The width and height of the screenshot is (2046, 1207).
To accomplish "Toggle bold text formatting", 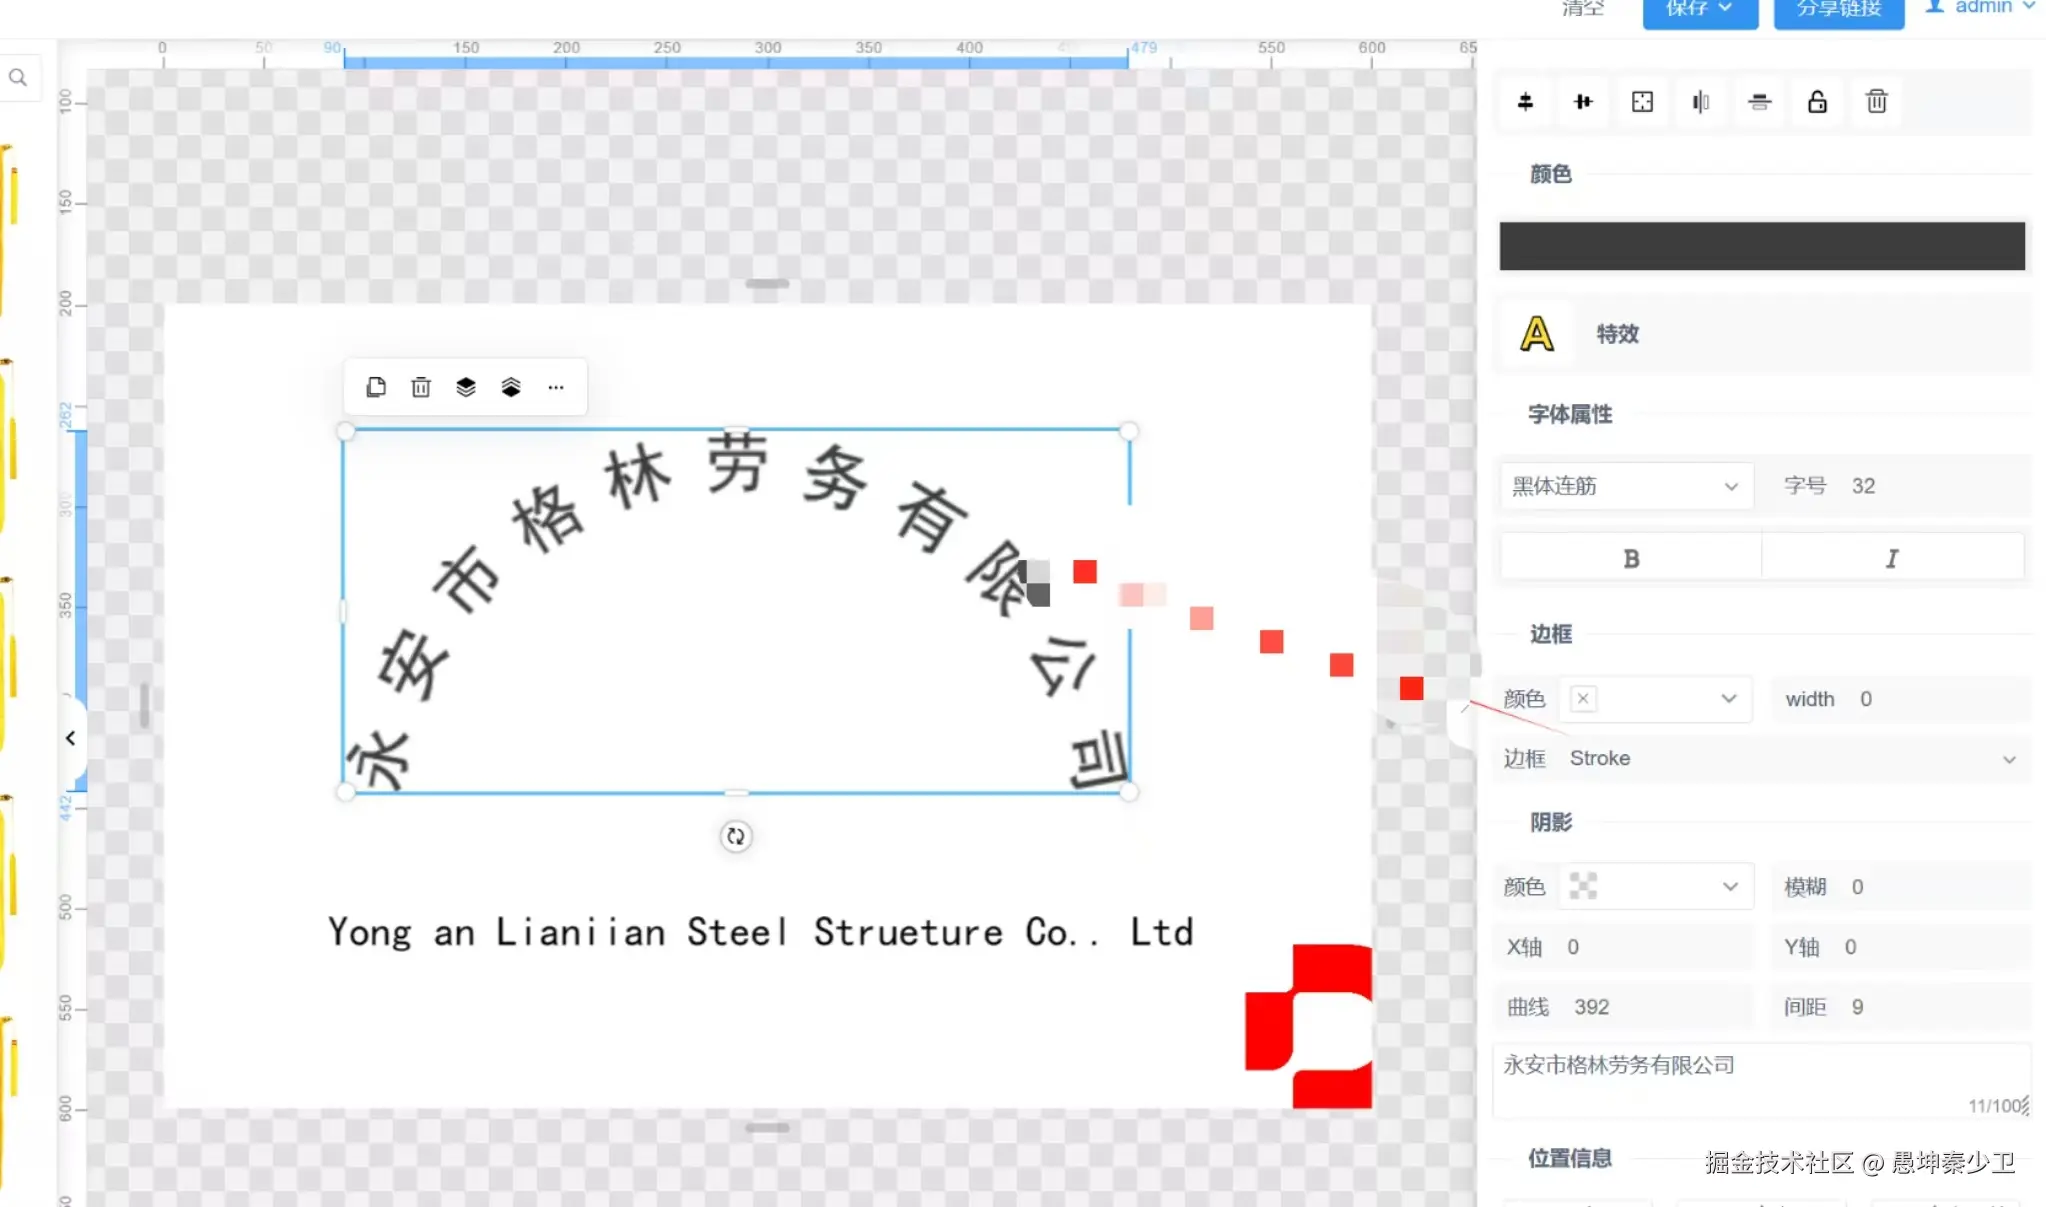I will (1631, 559).
